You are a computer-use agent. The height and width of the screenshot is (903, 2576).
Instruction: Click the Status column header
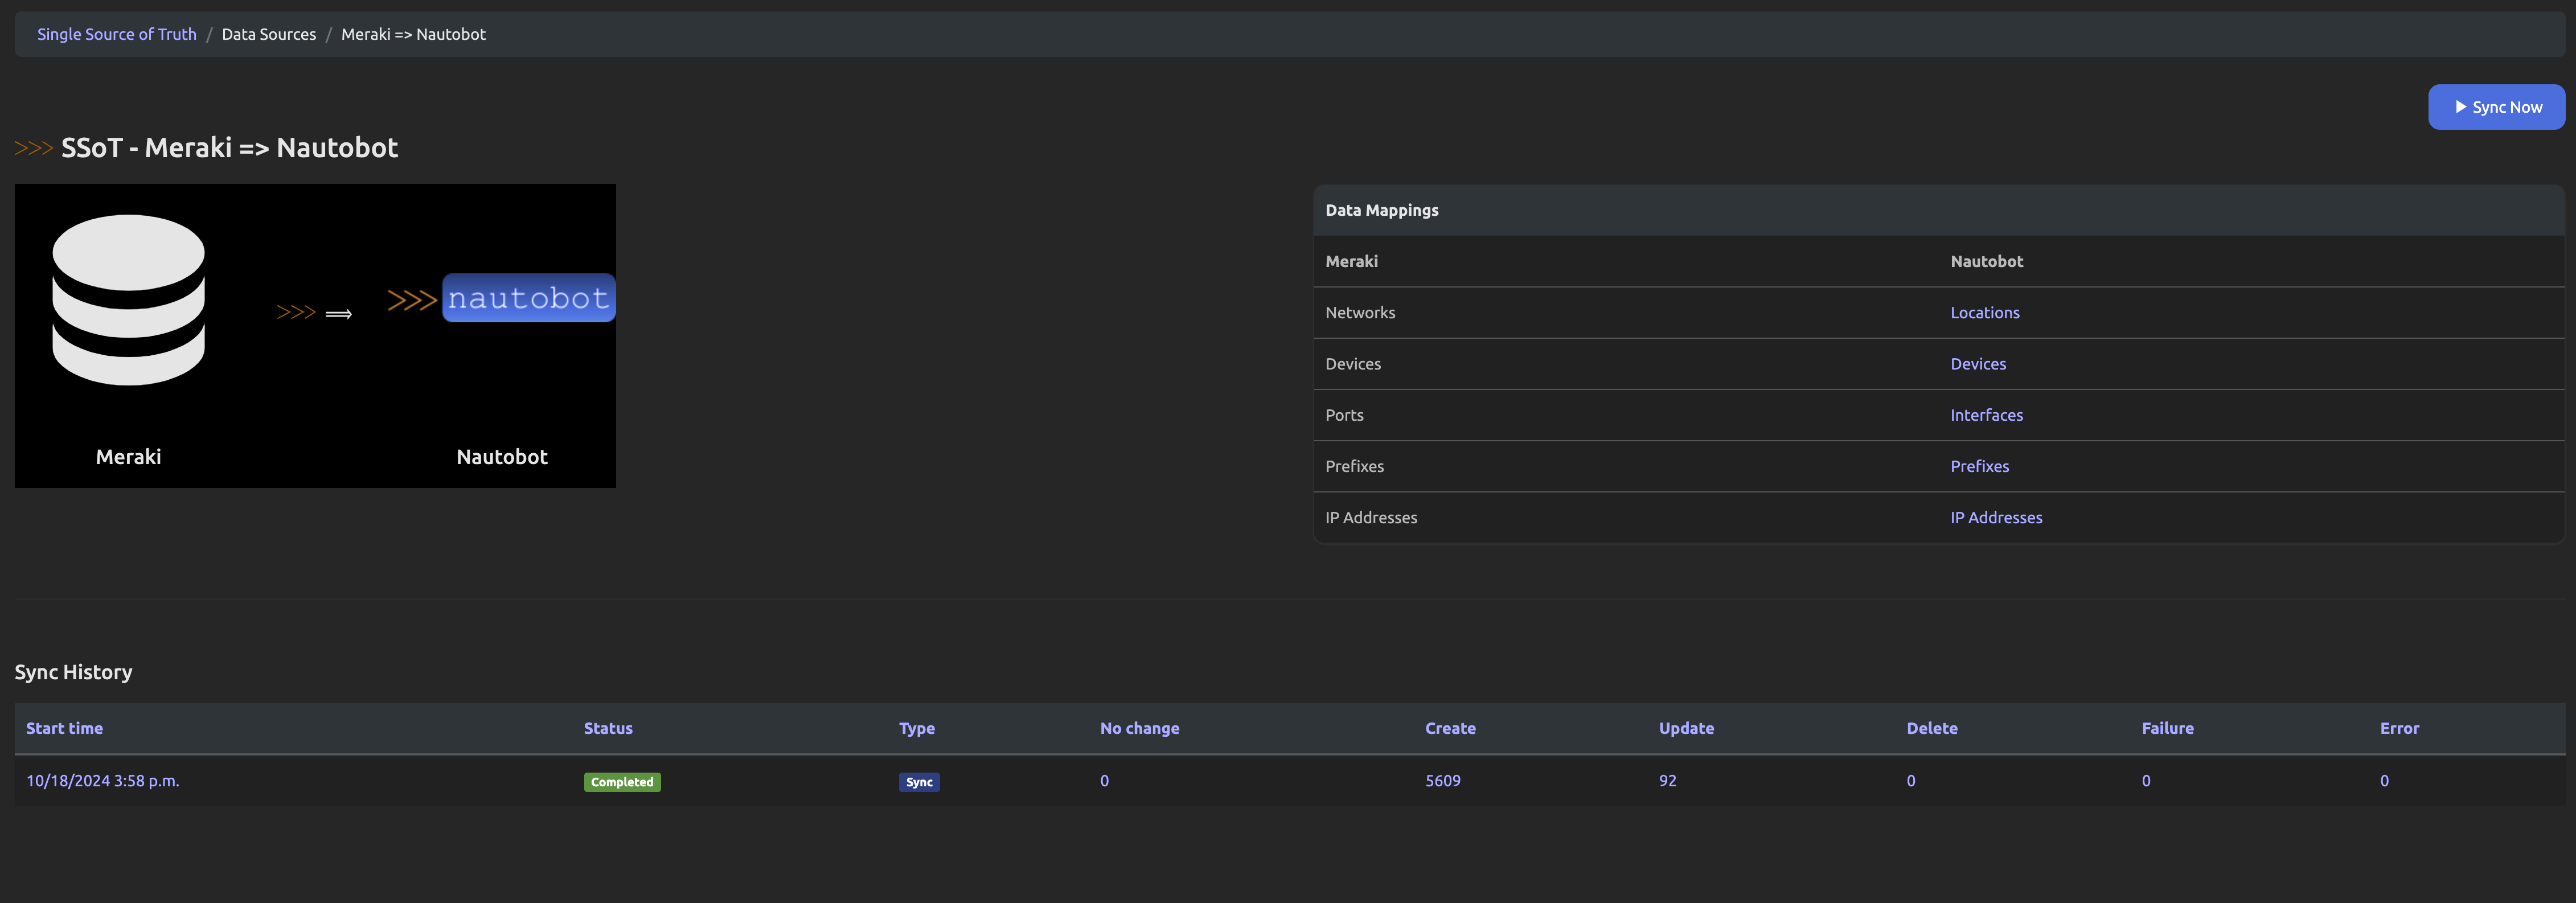pyautogui.click(x=607, y=728)
